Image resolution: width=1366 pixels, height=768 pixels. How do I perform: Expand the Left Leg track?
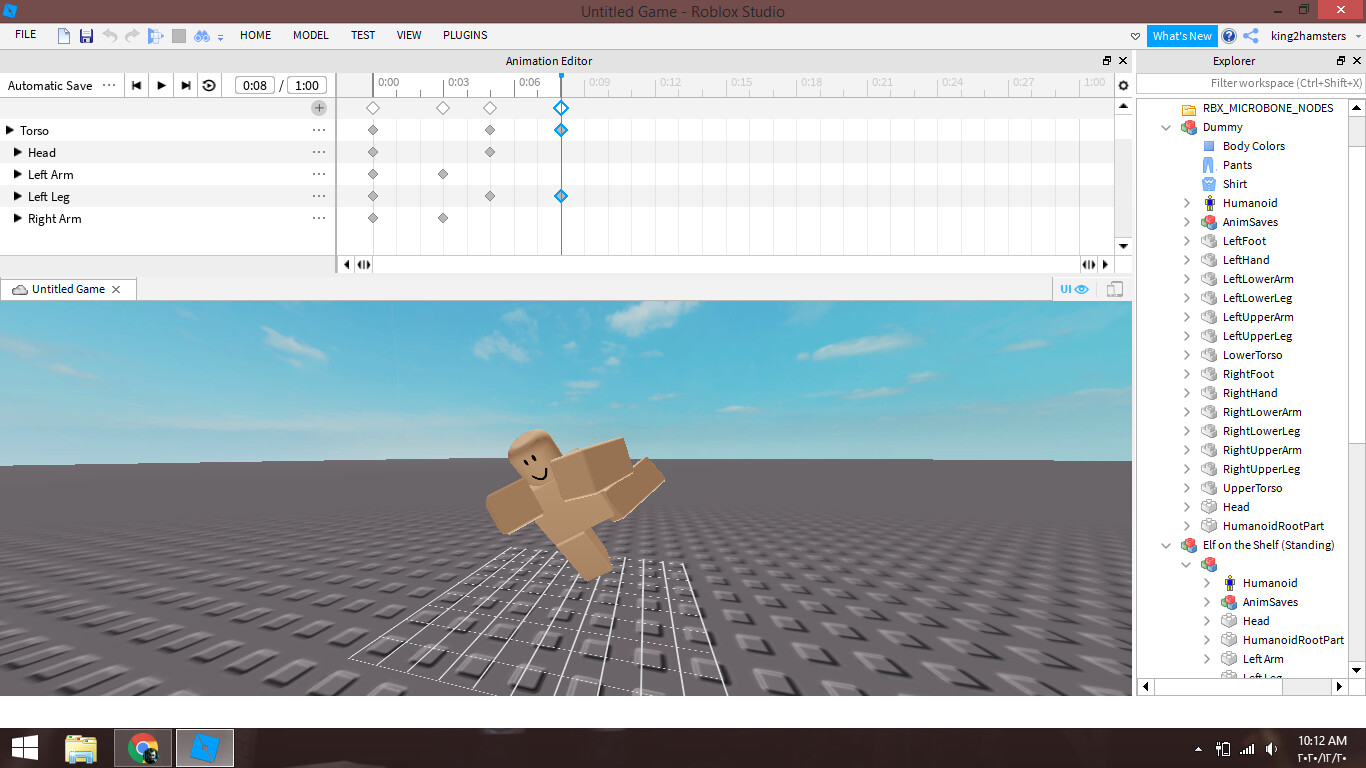pos(17,196)
